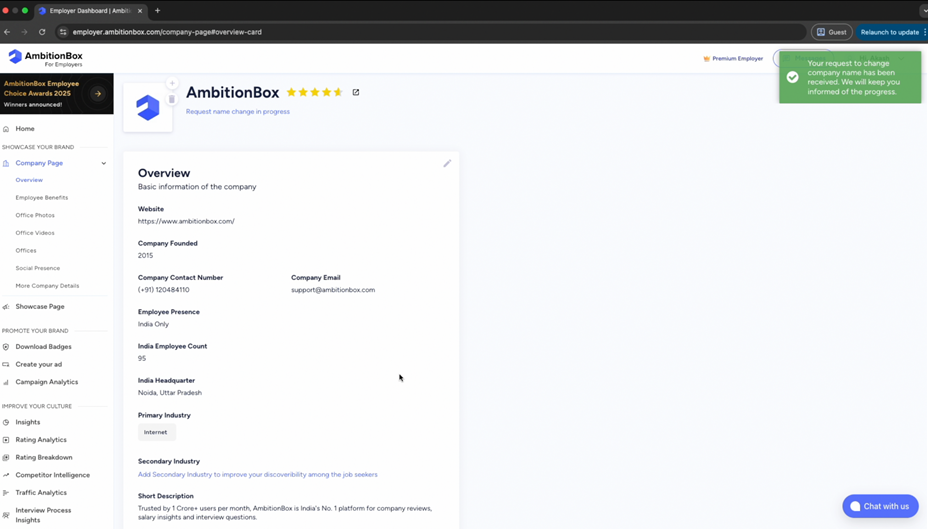The image size is (928, 529).
Task: Open Employee Benefits in sidebar
Action: 42,198
